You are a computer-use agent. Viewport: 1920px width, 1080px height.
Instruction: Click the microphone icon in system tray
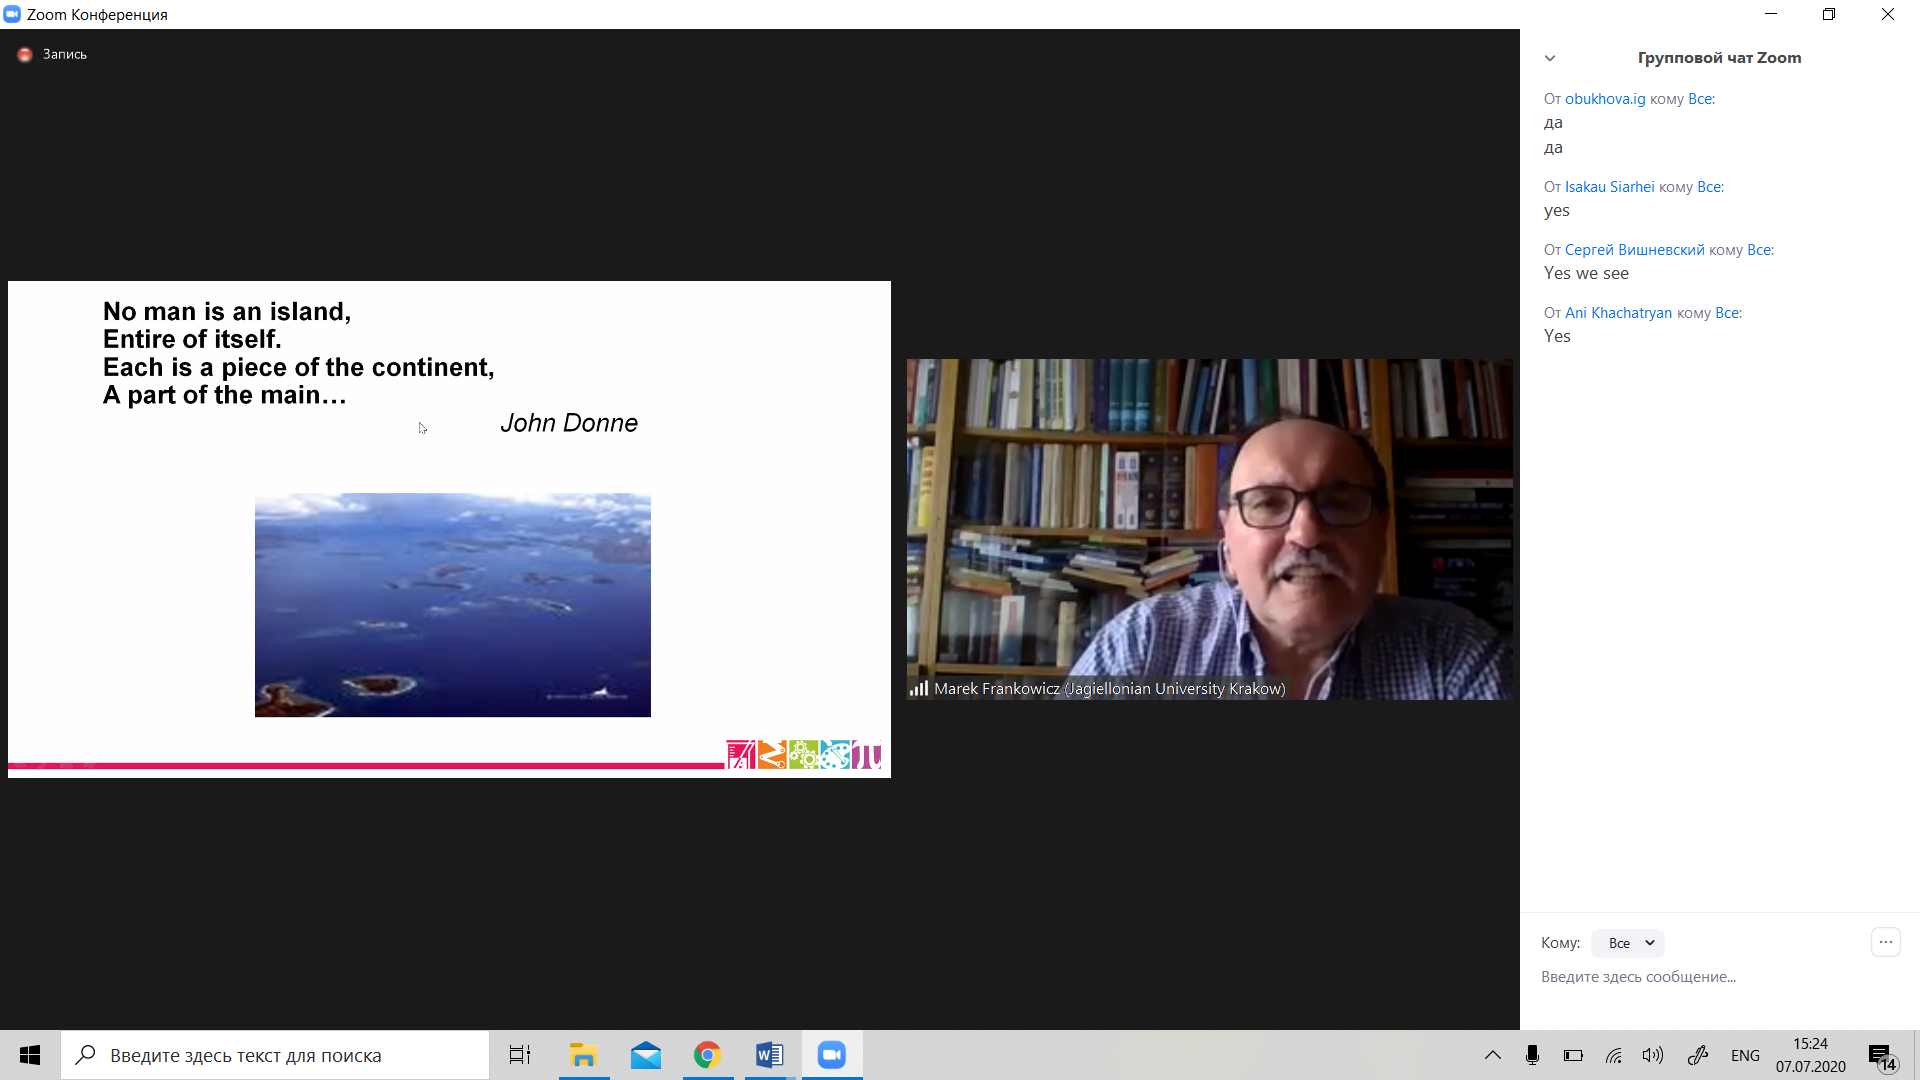(x=1532, y=1055)
